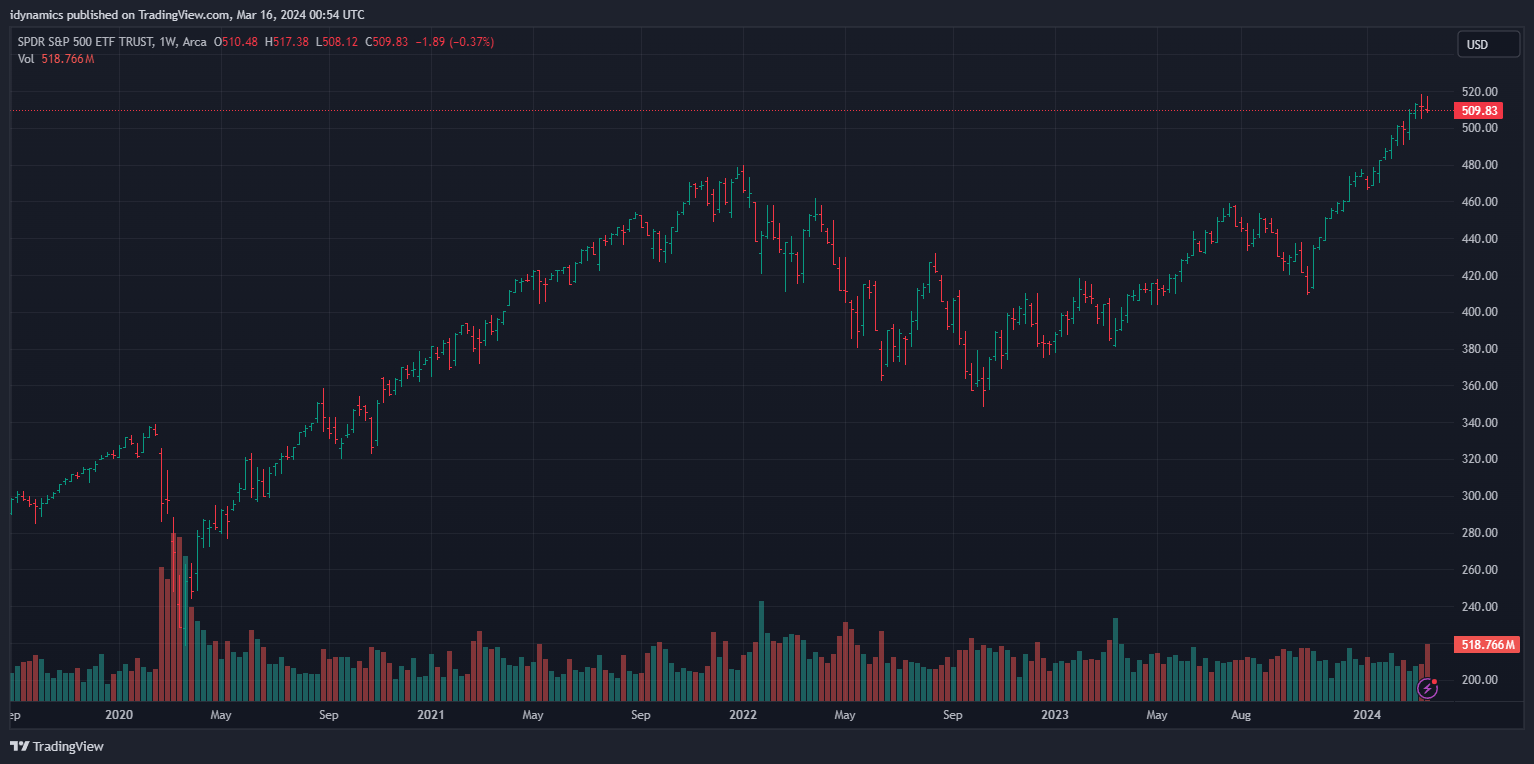This screenshot has height=764, width=1534.
Task: Click the 2022 label on time axis
Action: 743,715
